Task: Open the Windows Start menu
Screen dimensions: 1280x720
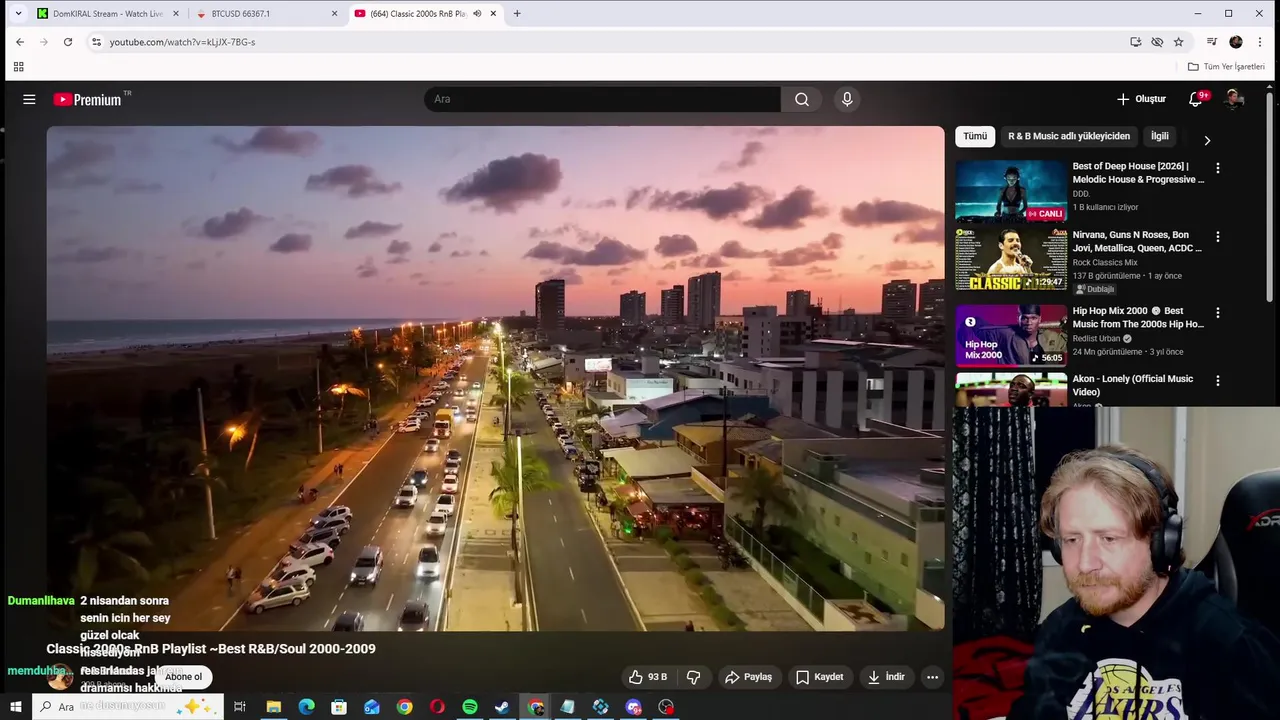Action: coord(16,707)
